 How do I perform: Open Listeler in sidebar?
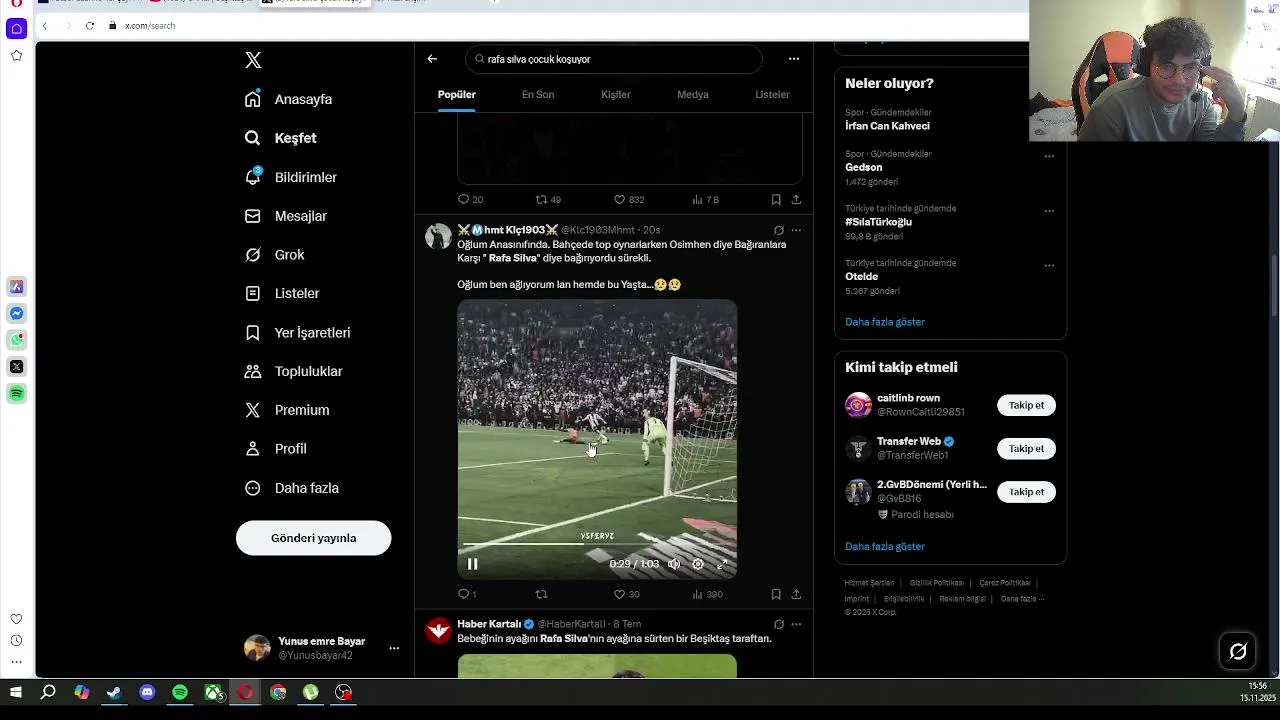[282, 293]
